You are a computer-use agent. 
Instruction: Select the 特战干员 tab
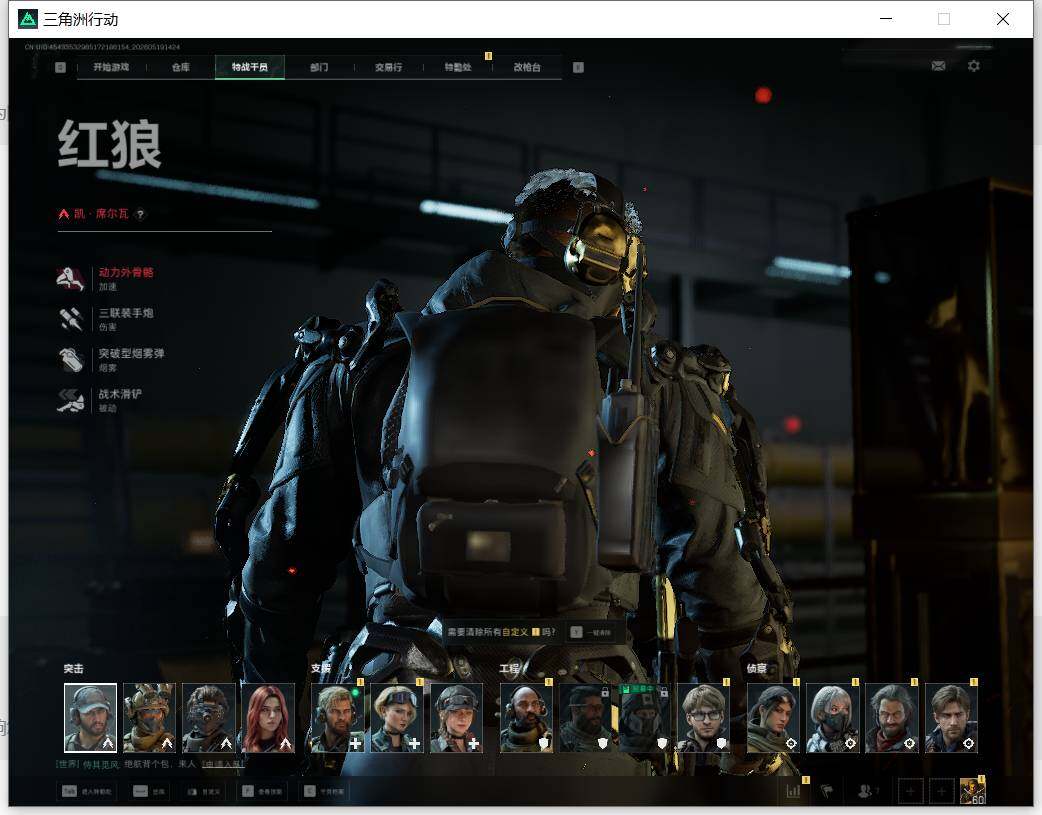pyautogui.click(x=250, y=67)
